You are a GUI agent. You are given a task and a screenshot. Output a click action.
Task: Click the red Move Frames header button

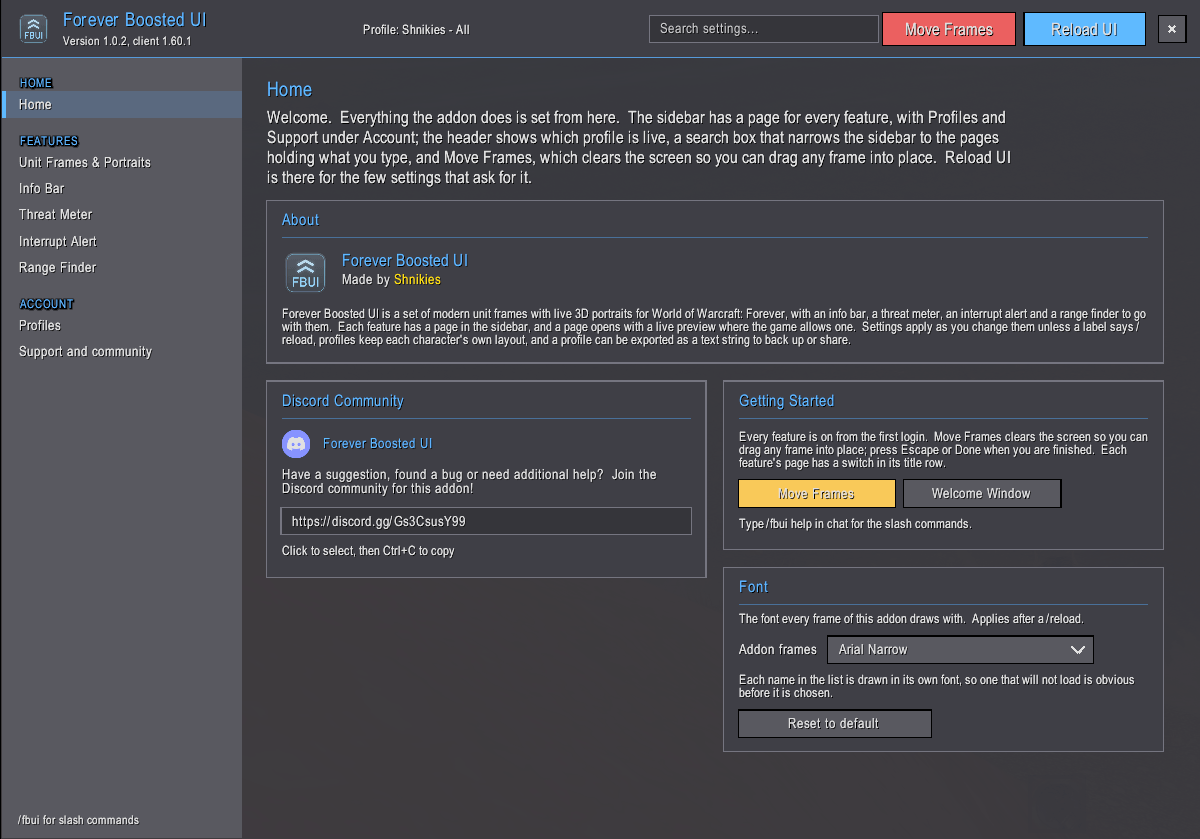click(x=949, y=29)
